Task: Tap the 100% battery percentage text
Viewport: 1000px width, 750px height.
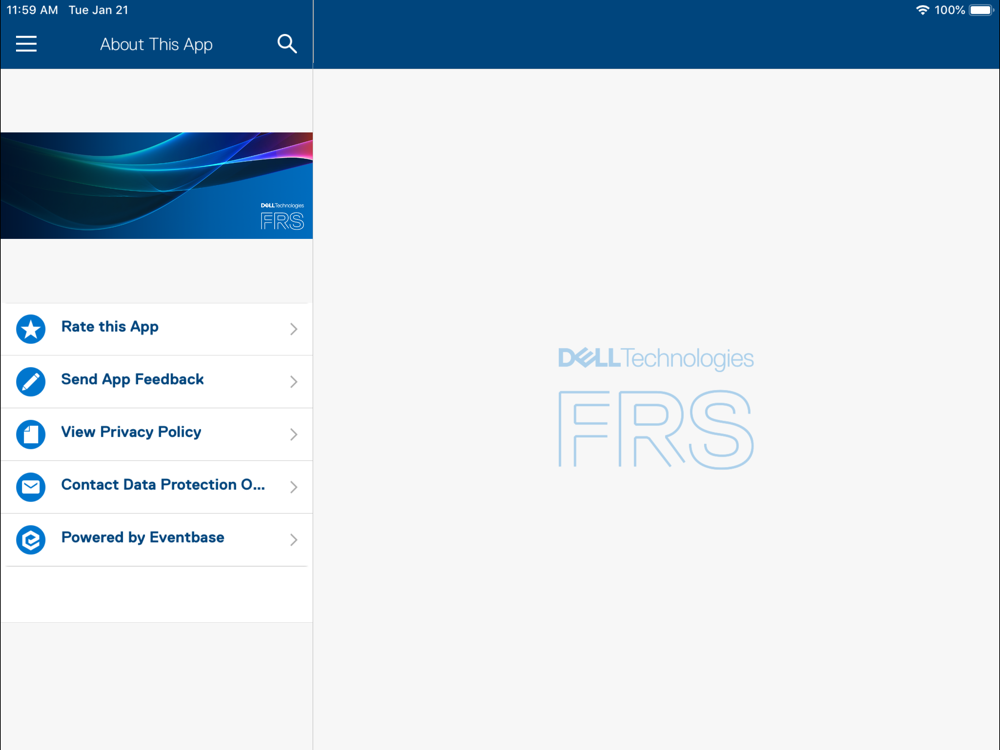Action: [950, 10]
